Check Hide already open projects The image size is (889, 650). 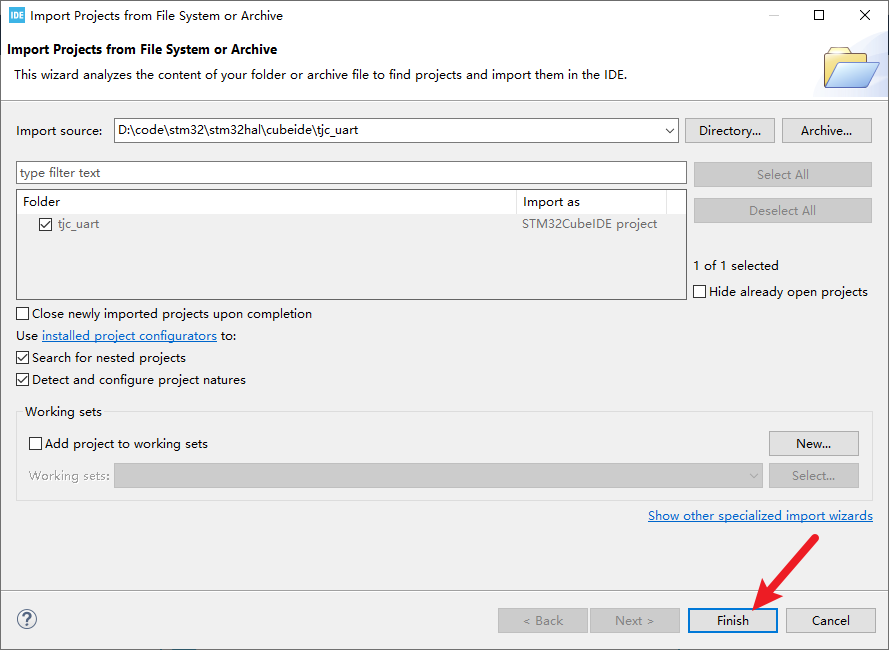coord(700,292)
